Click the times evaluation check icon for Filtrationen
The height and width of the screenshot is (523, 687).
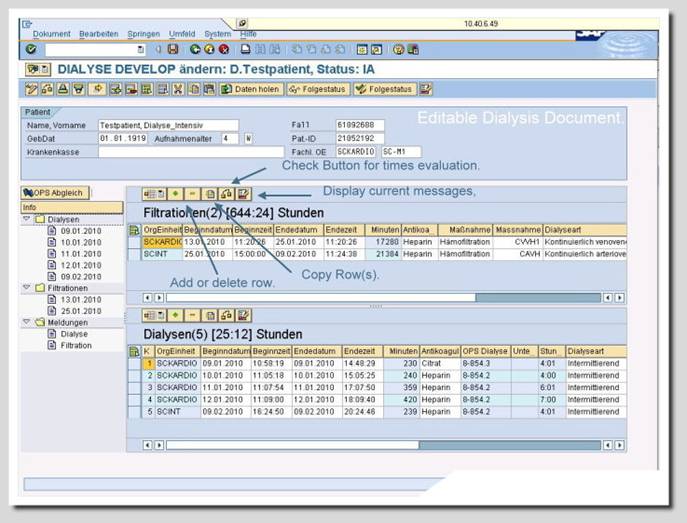[x=227, y=192]
